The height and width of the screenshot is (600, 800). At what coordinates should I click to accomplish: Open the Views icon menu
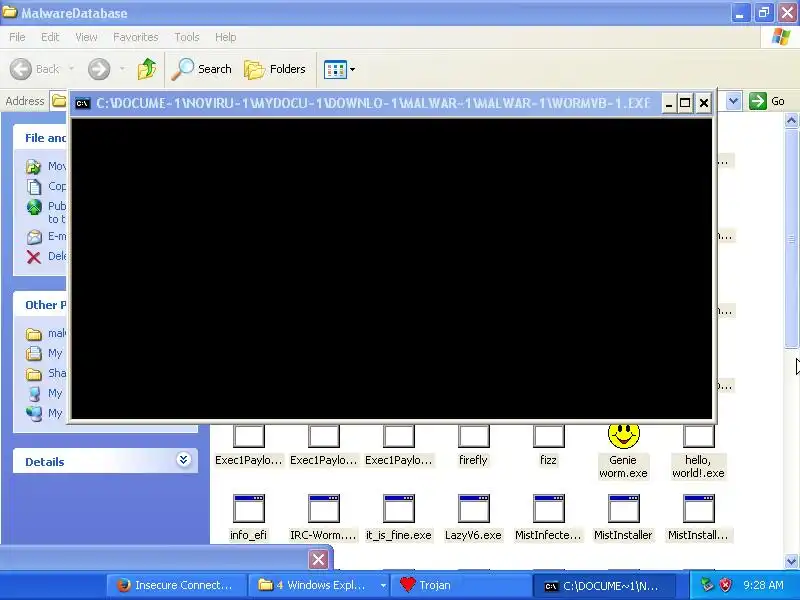tap(335, 69)
